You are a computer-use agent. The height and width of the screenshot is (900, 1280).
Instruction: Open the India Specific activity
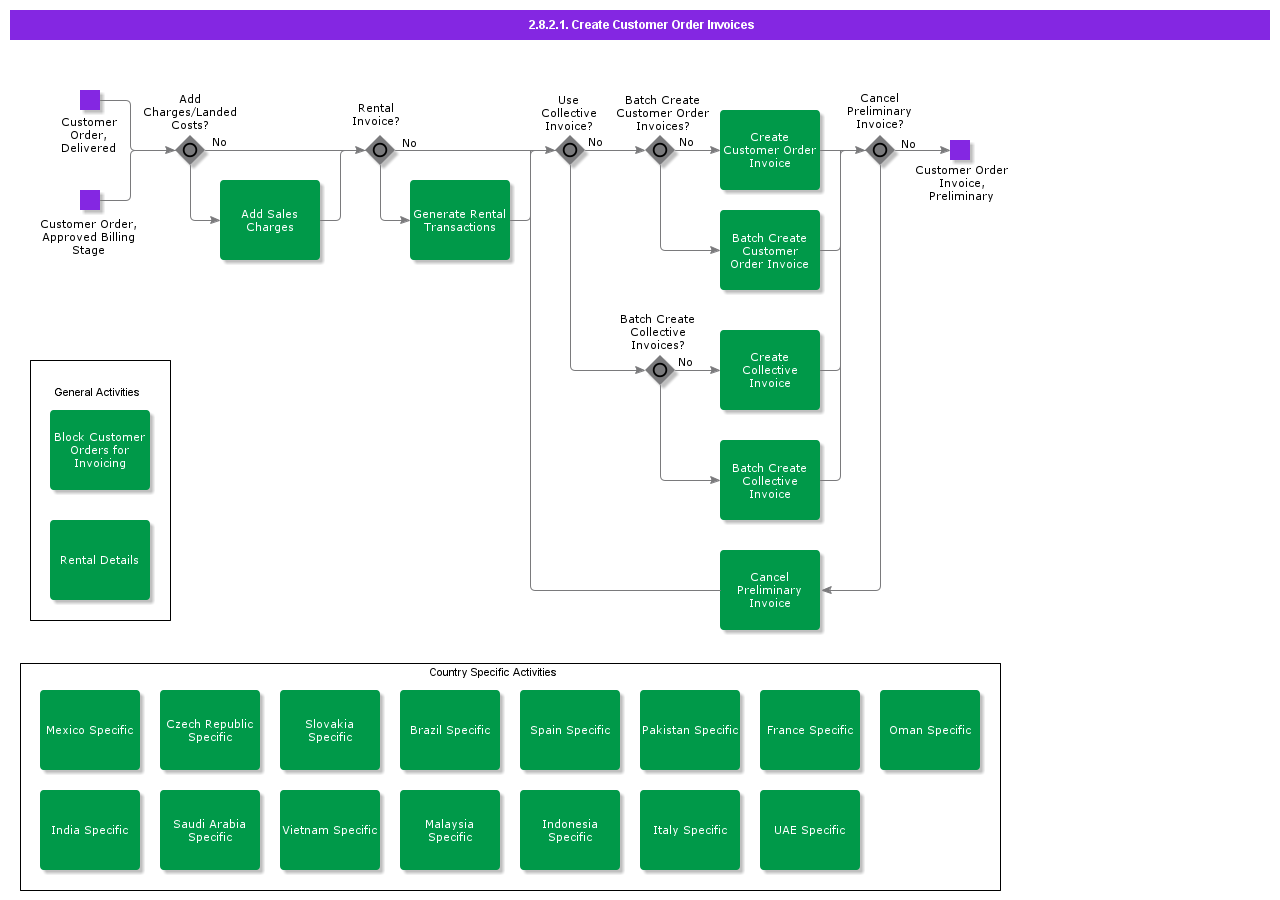click(x=90, y=830)
